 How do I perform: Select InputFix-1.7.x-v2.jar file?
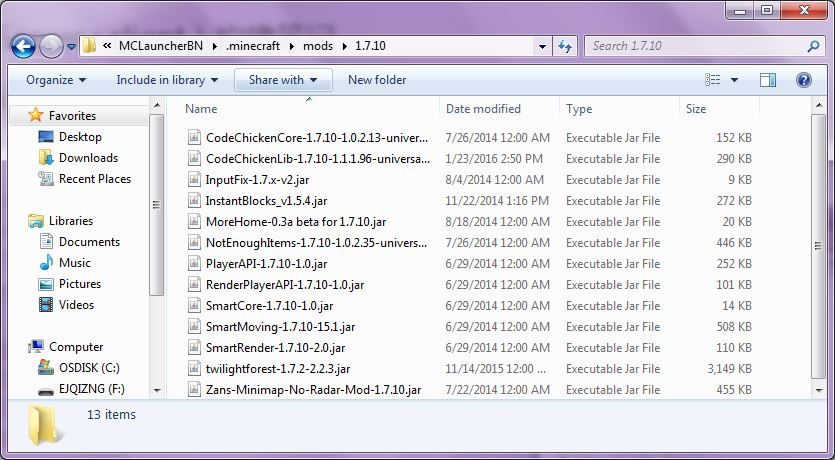pyautogui.click(x=257, y=179)
